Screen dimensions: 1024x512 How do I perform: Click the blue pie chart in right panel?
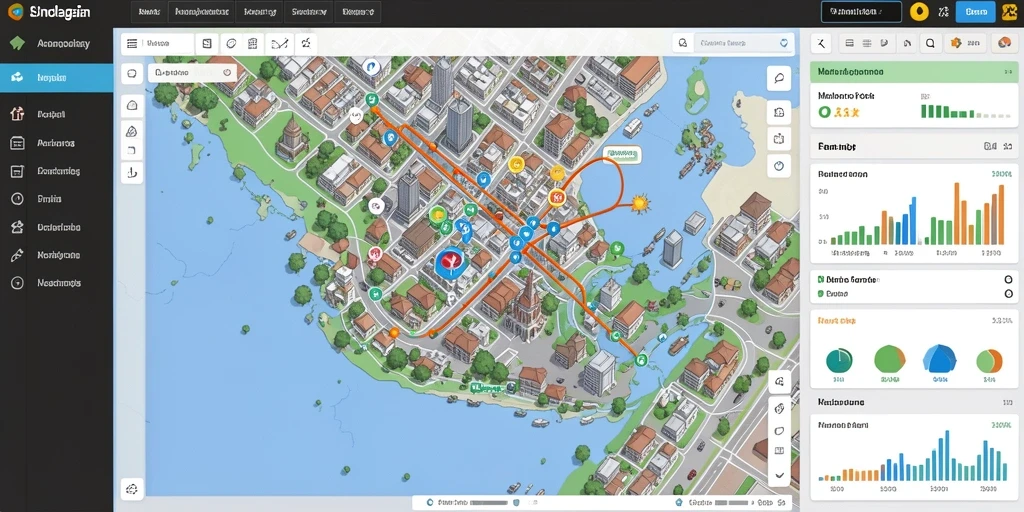pos(940,359)
